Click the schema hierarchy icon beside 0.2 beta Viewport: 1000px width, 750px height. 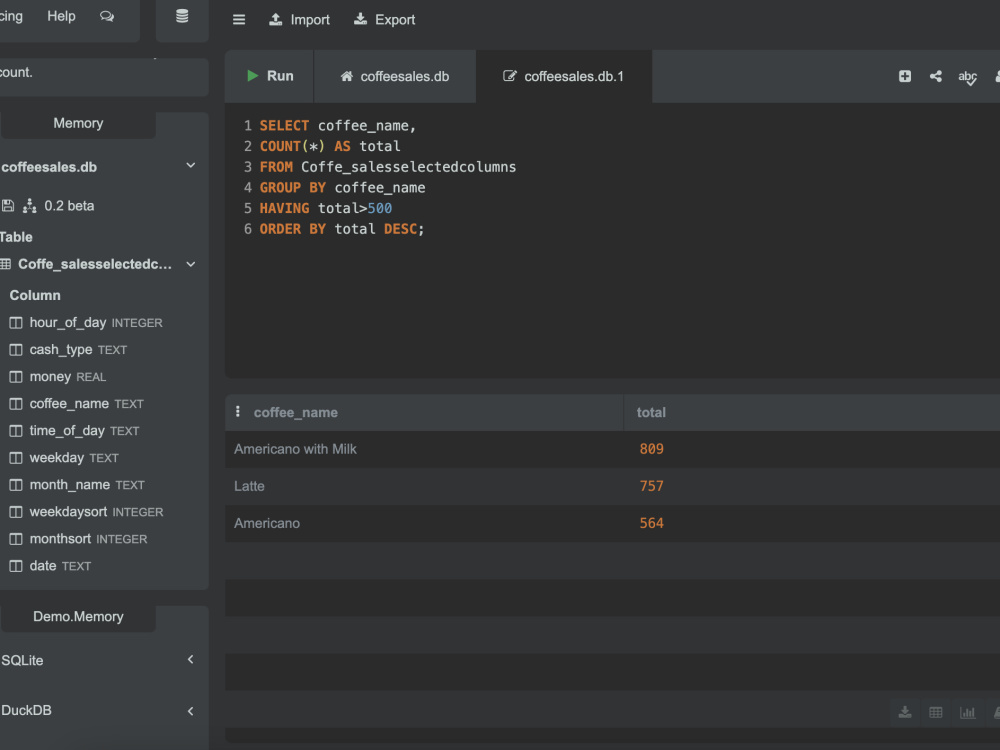pyautogui.click(x=29, y=205)
